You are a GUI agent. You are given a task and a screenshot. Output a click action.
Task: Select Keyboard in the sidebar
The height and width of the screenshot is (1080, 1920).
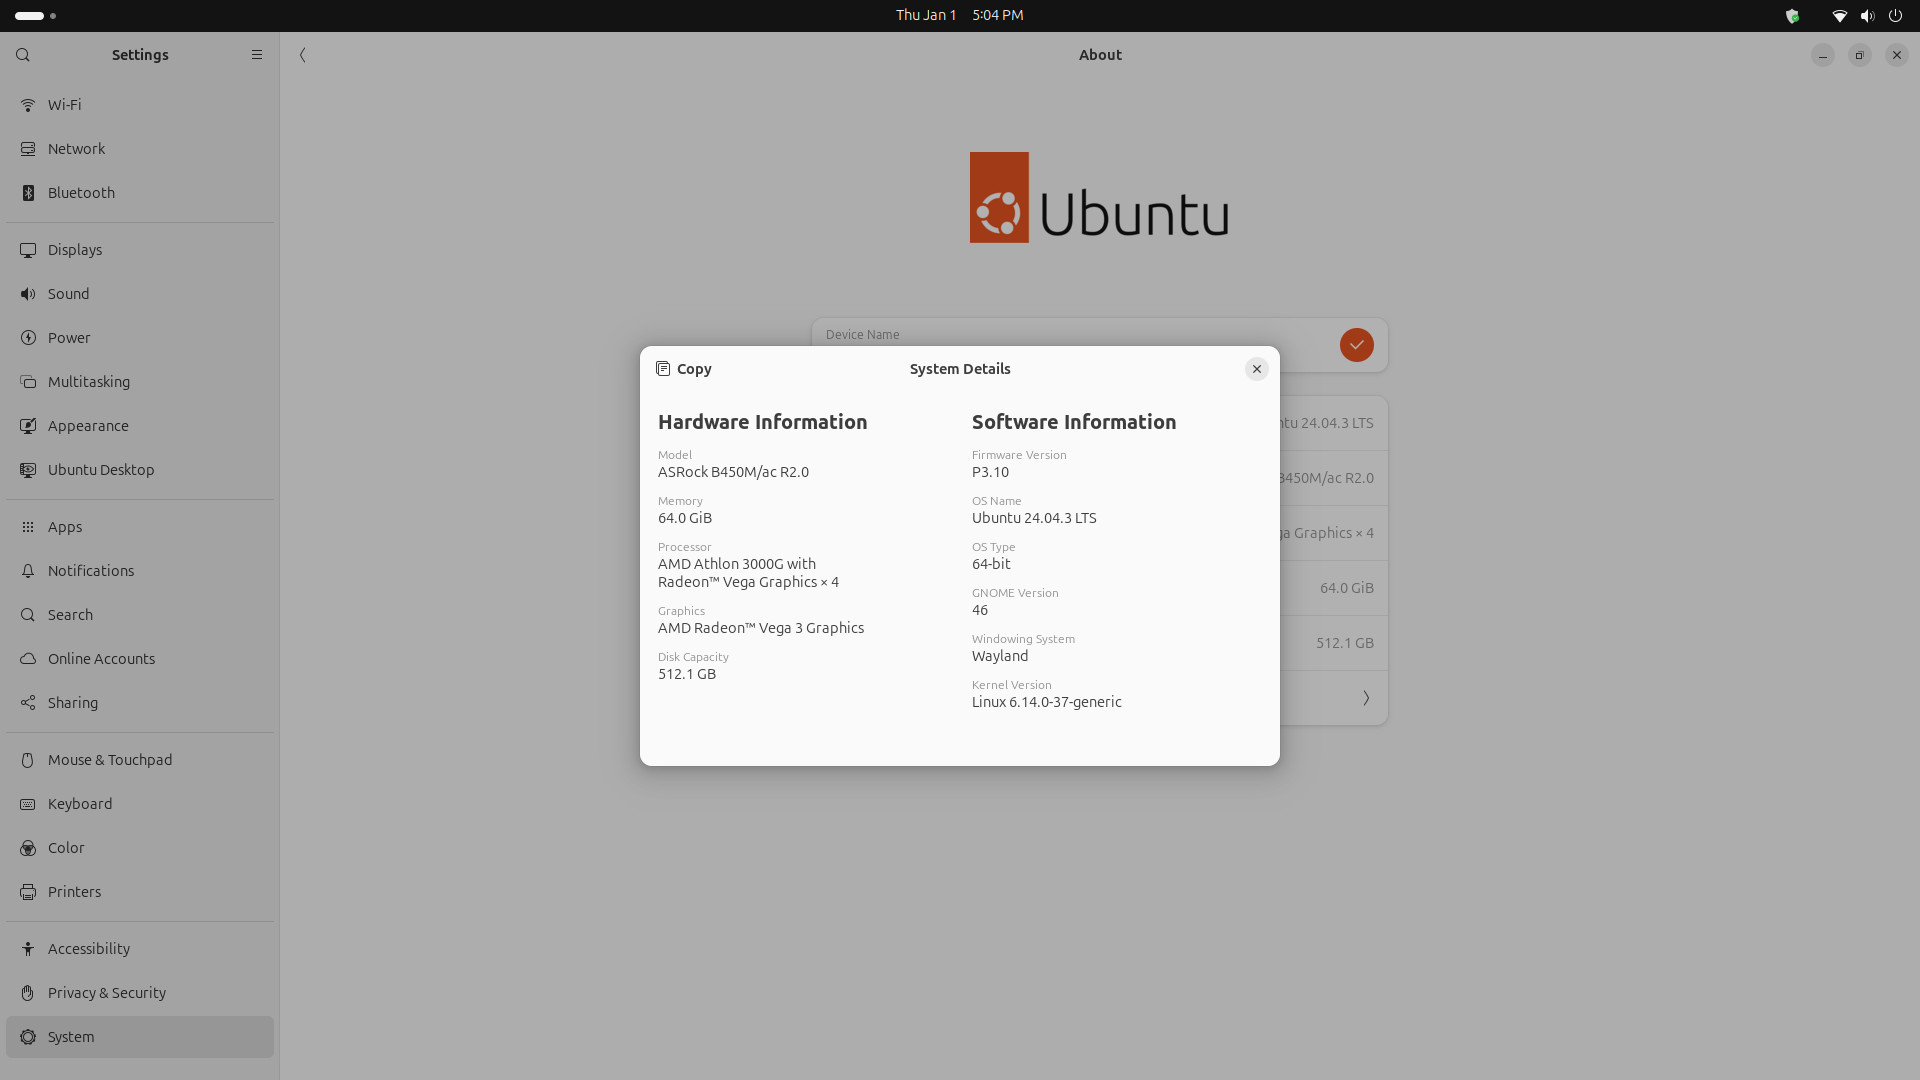coord(80,804)
